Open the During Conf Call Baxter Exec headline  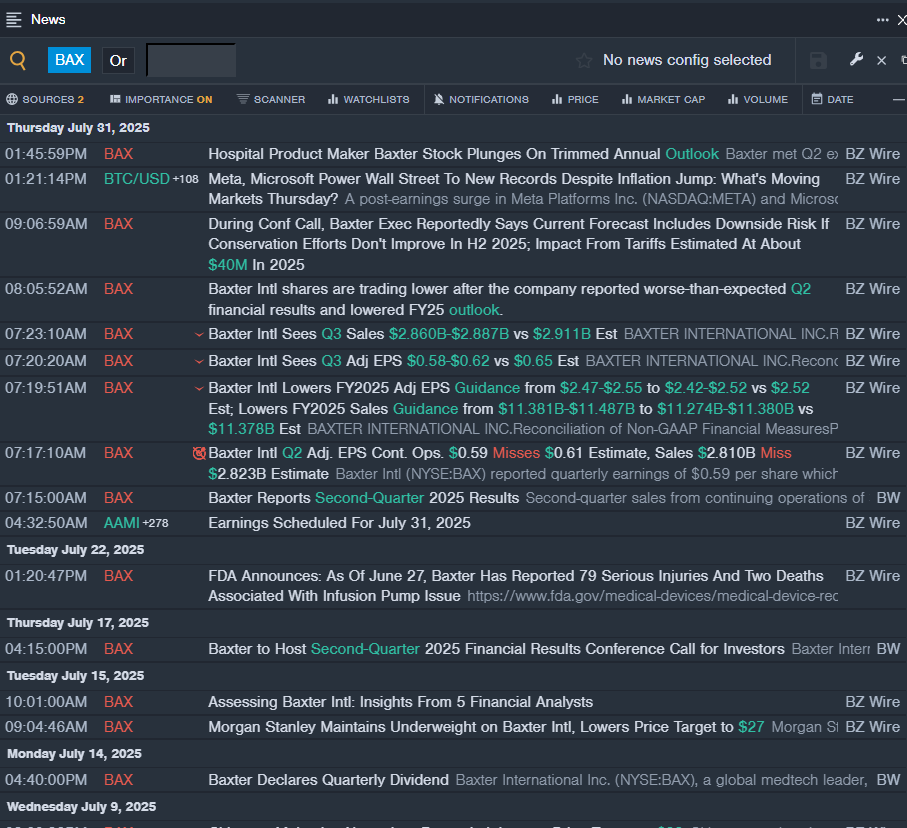pos(518,244)
